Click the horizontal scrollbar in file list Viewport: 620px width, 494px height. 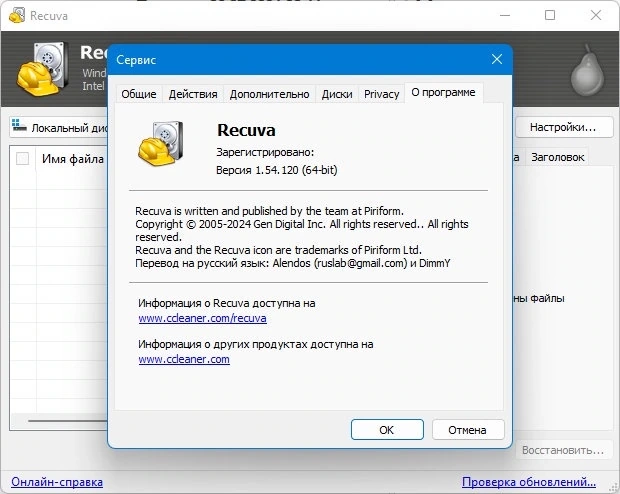pyautogui.click(x=67, y=421)
